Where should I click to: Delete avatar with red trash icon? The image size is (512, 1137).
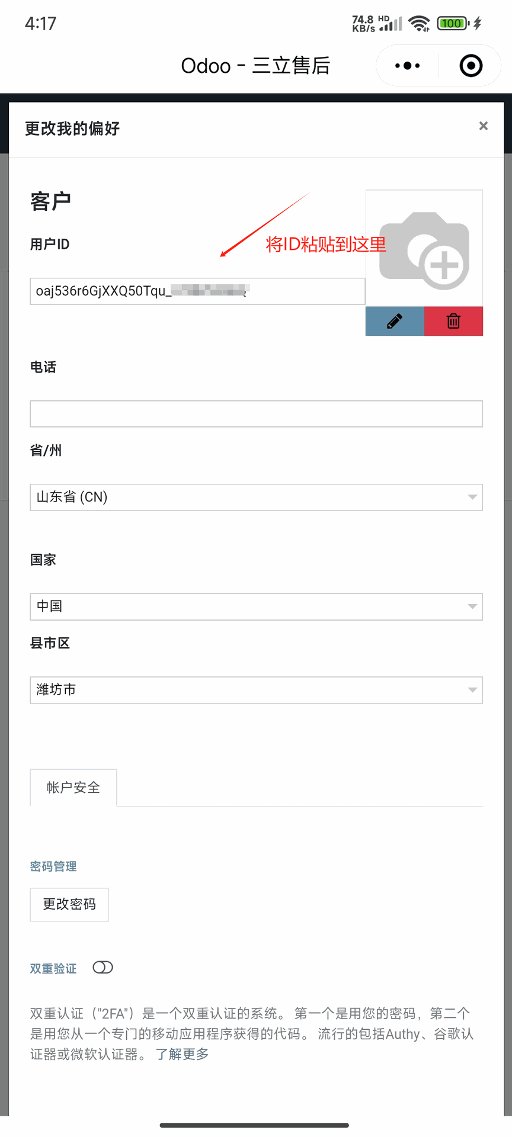click(453, 321)
